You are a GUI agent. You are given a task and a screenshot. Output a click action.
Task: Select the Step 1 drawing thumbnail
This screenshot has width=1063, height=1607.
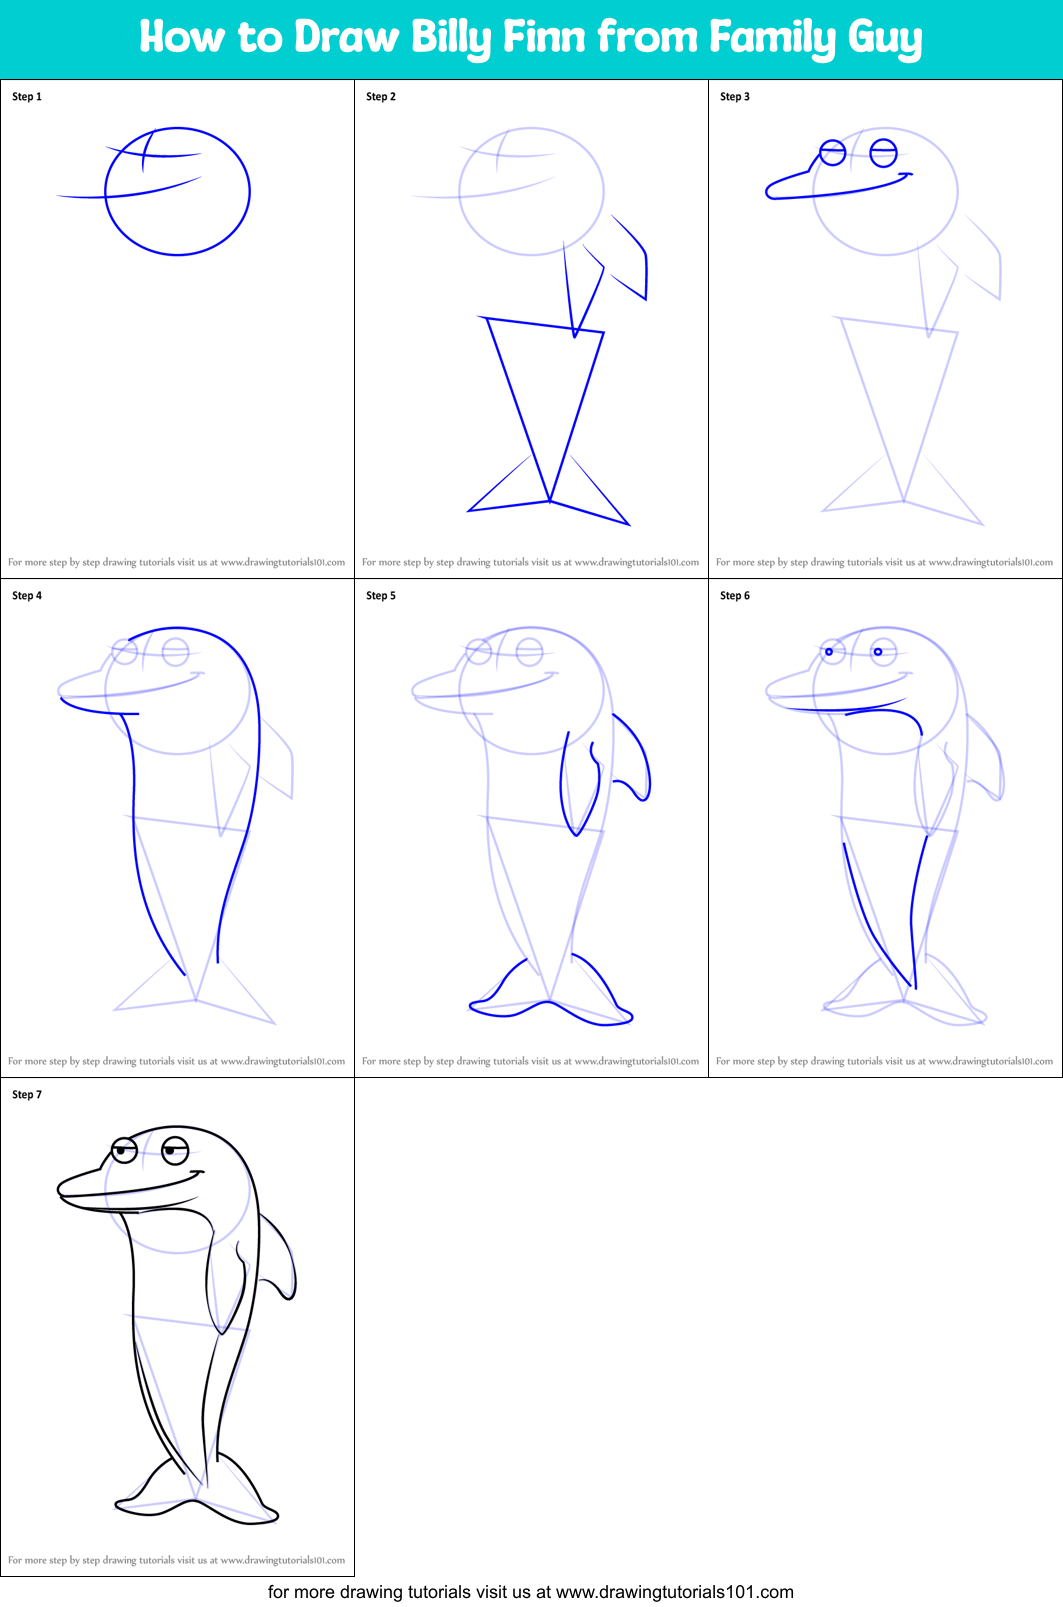[177, 329]
